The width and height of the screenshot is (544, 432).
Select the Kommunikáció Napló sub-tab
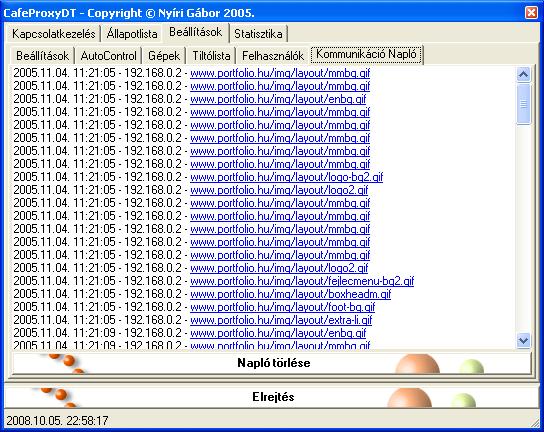(x=366, y=54)
